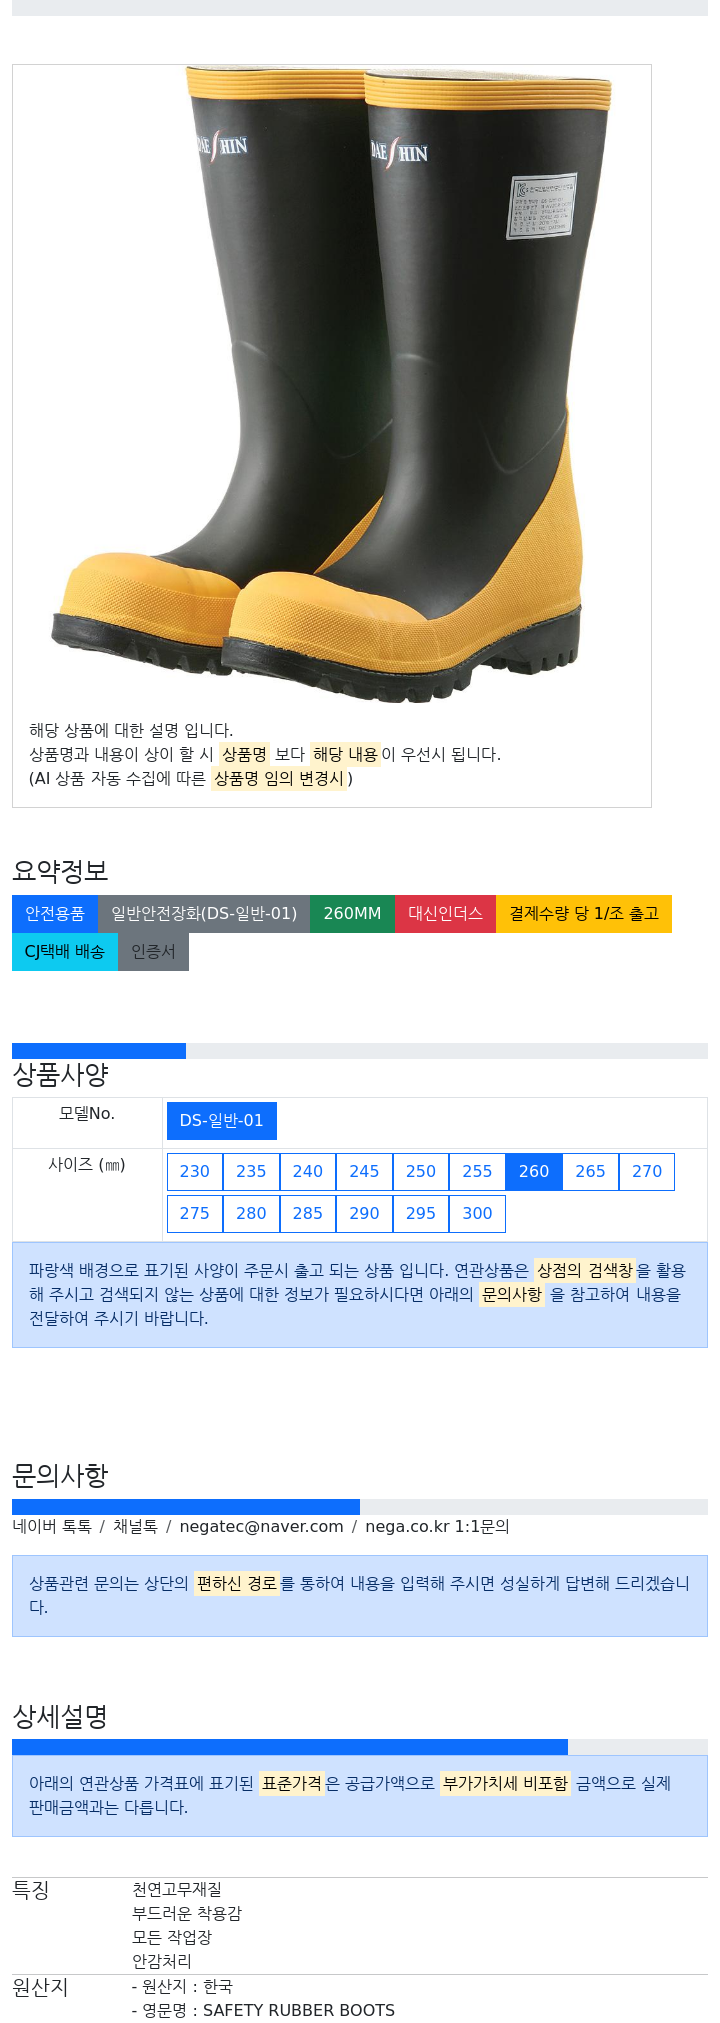
Task: Select size 275 in second row
Action: click(195, 1213)
